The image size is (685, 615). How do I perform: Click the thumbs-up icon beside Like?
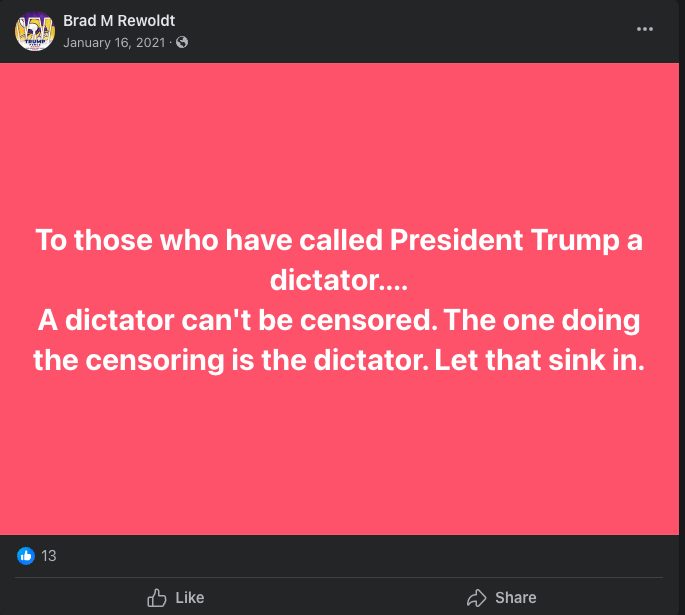tap(157, 598)
